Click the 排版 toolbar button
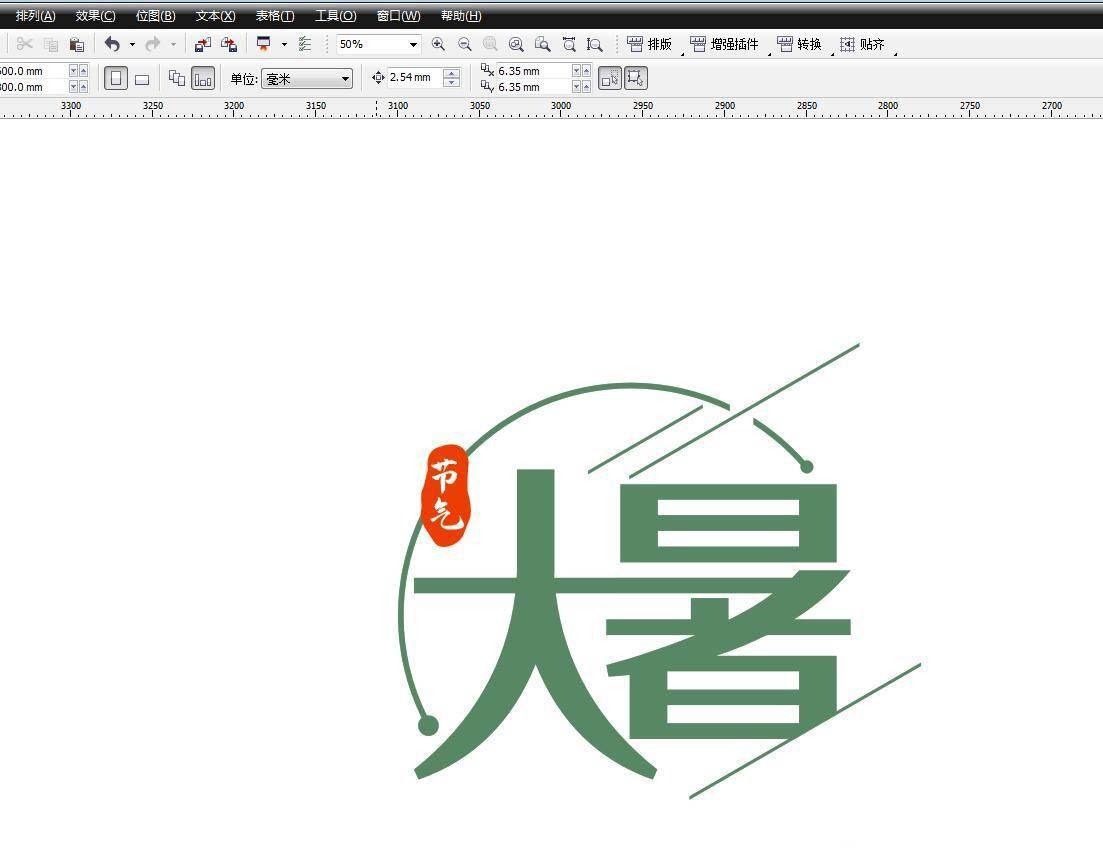Image resolution: width=1103 pixels, height=868 pixels. (648, 44)
